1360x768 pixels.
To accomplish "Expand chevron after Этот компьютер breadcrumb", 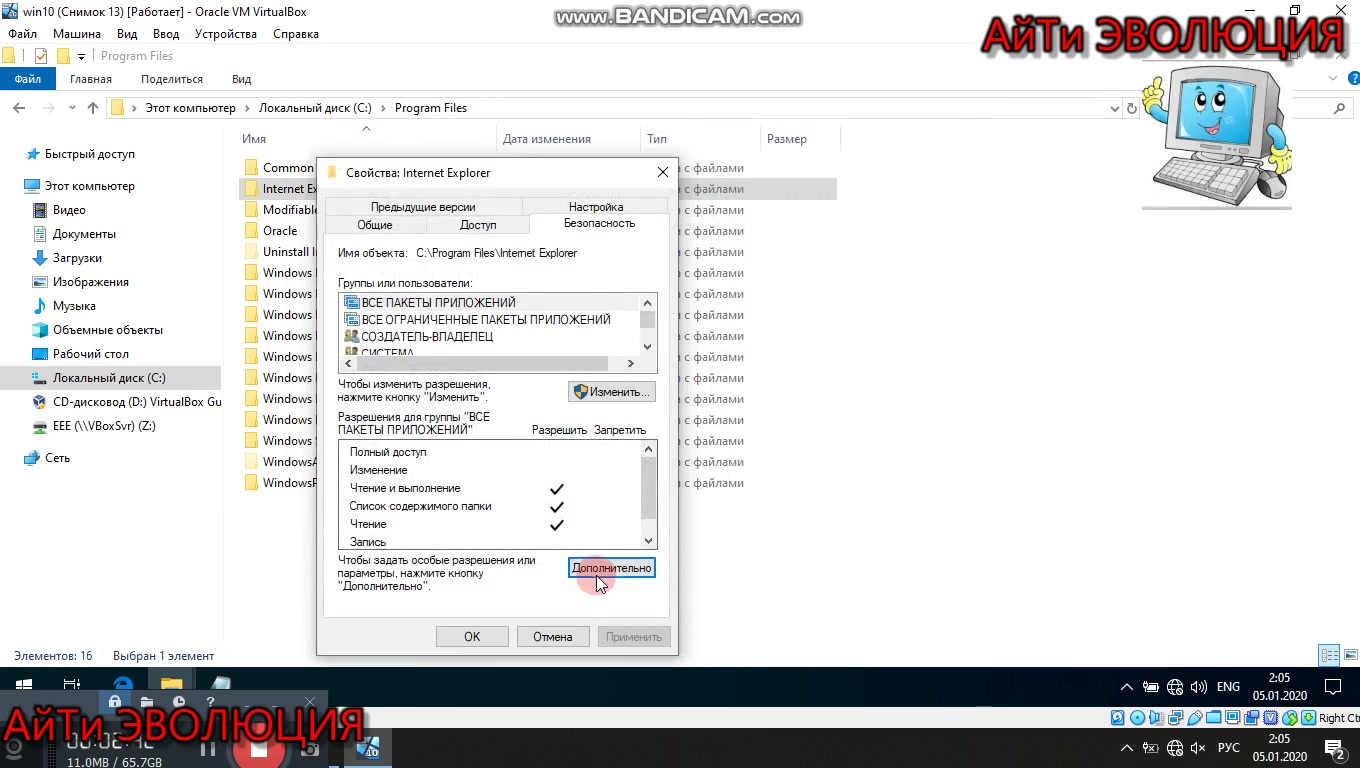I will (248, 108).
